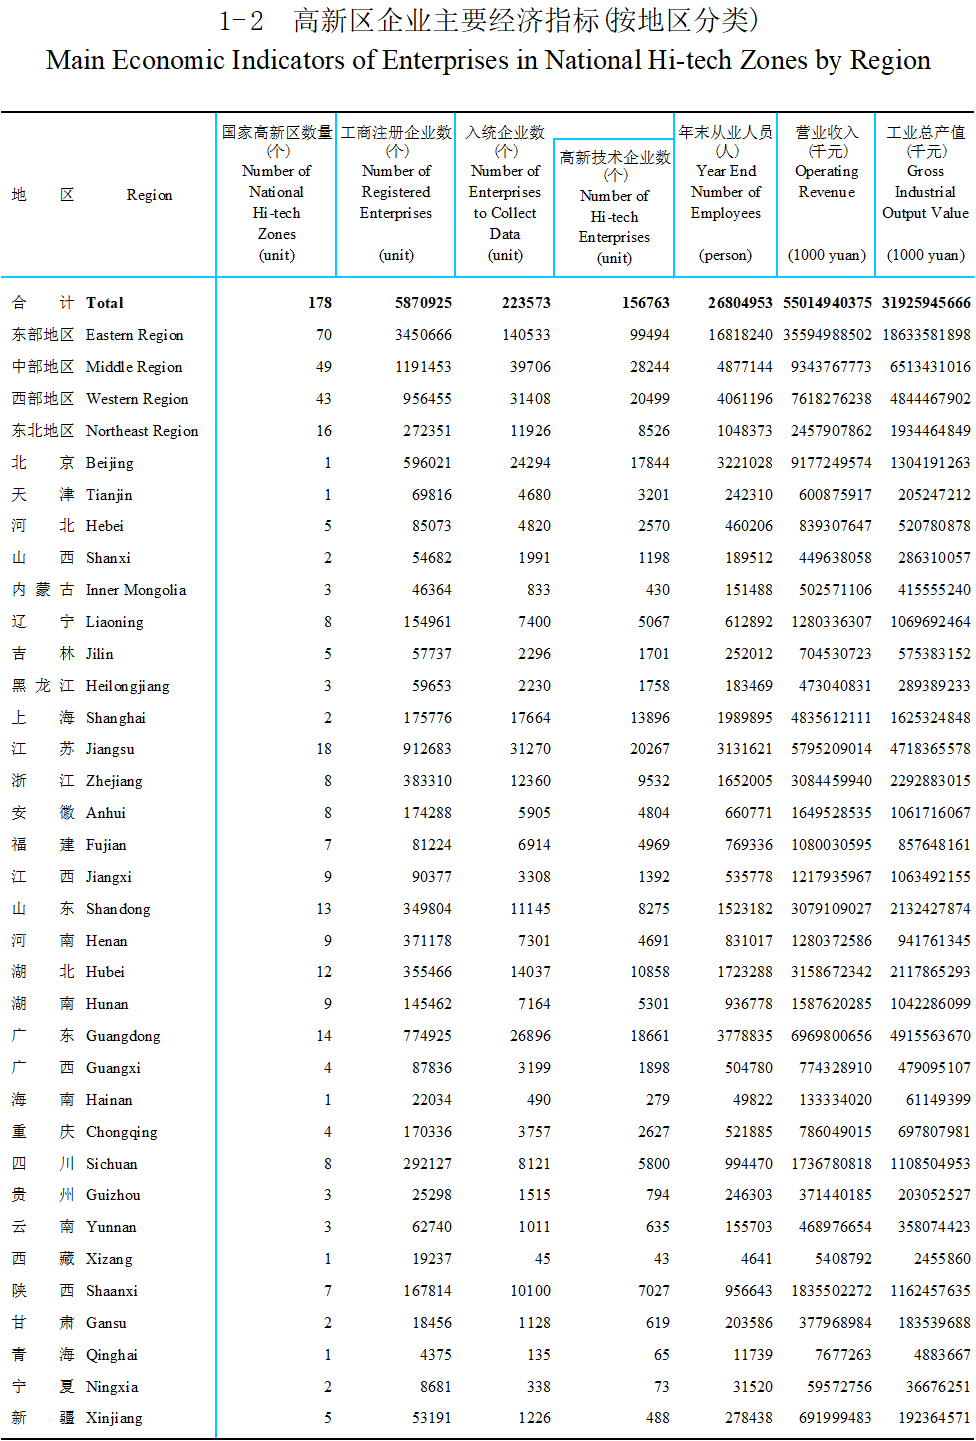
Task: Select the Number of Registered Enterprises header
Action: [x=396, y=193]
